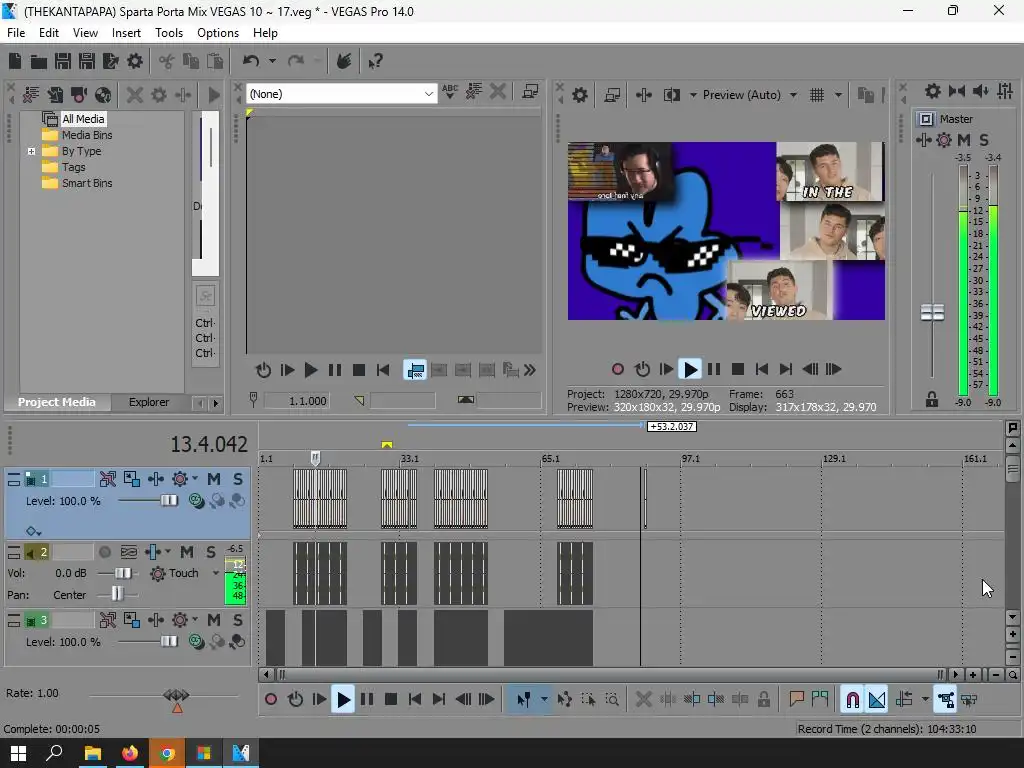Open Touch automation mode dropdown on track 2

click(x=216, y=573)
